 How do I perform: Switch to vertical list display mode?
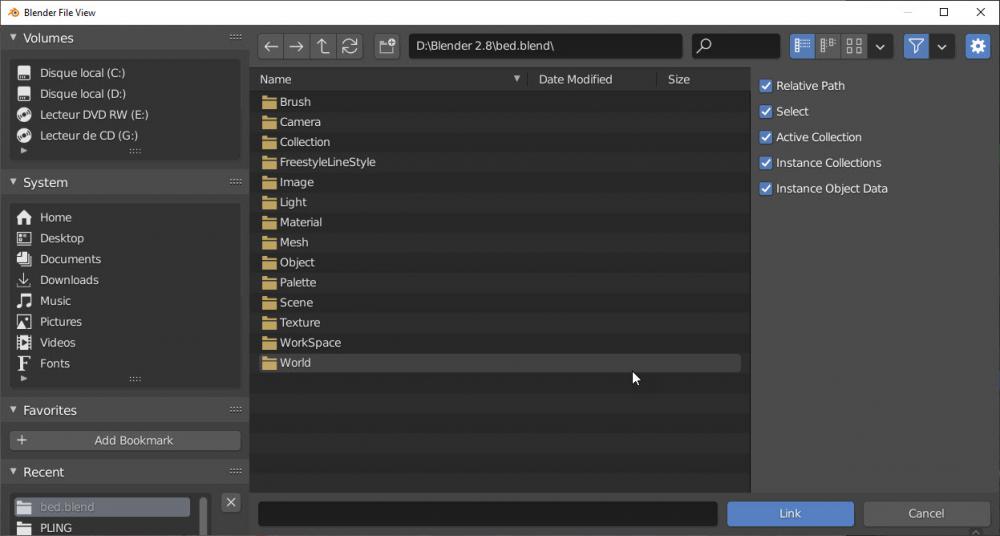pos(802,46)
